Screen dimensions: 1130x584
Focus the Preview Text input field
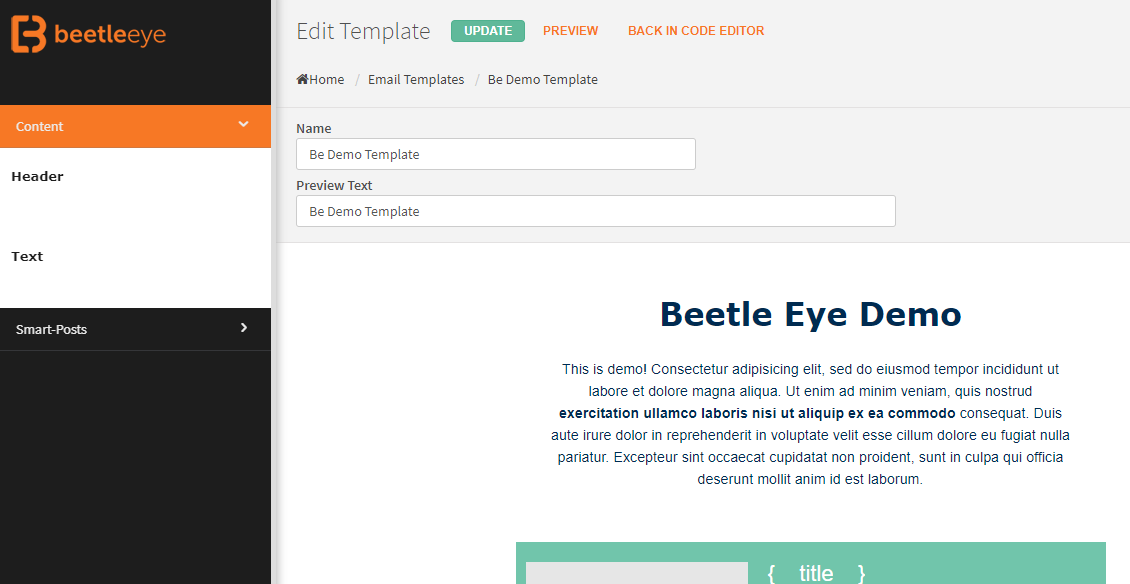tap(596, 211)
